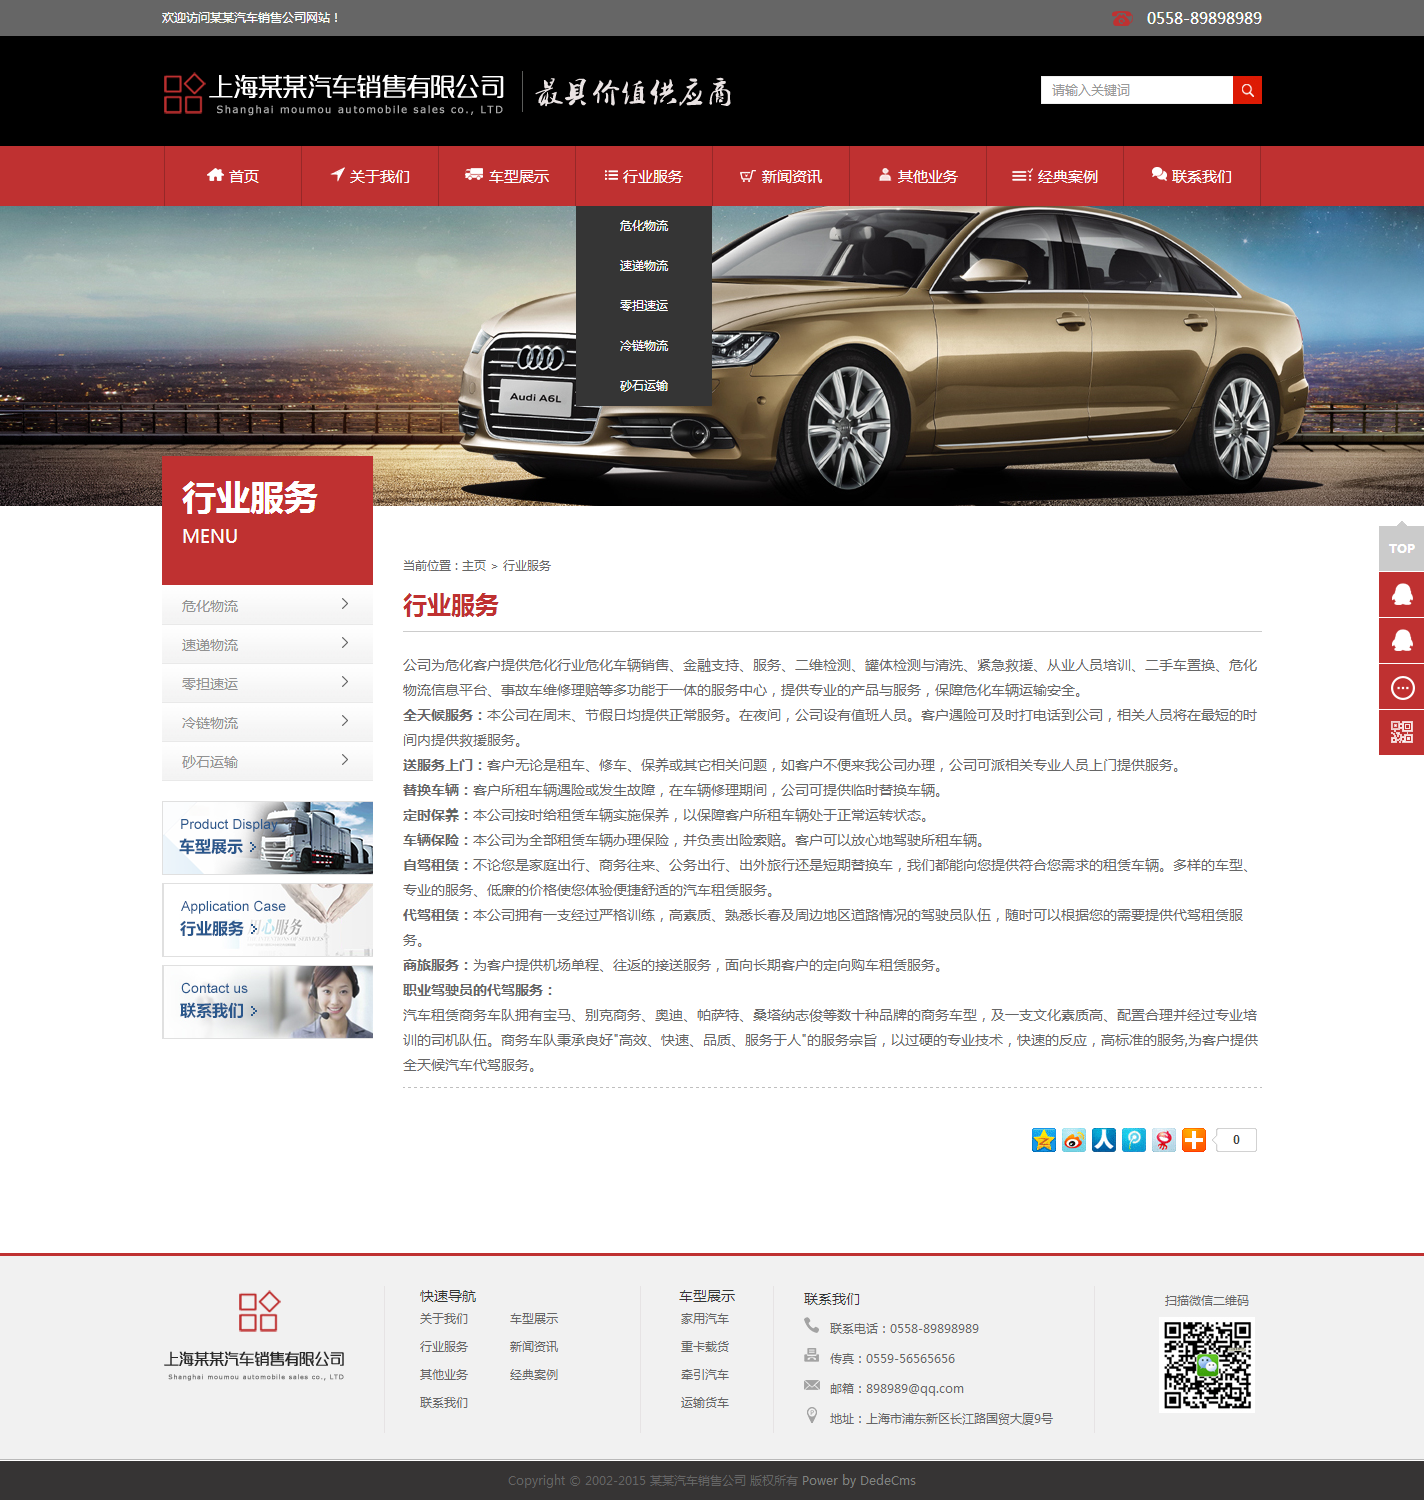Click the Renren share icon
The image size is (1424, 1500).
[1104, 1140]
